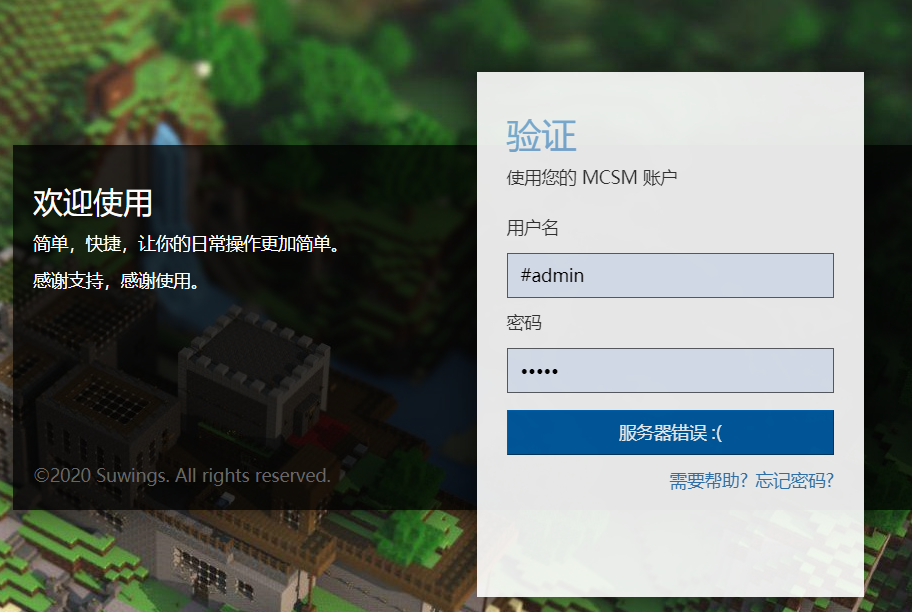Click the login button showing 服务器错误 :(
This screenshot has height=612, width=912.
pos(670,432)
